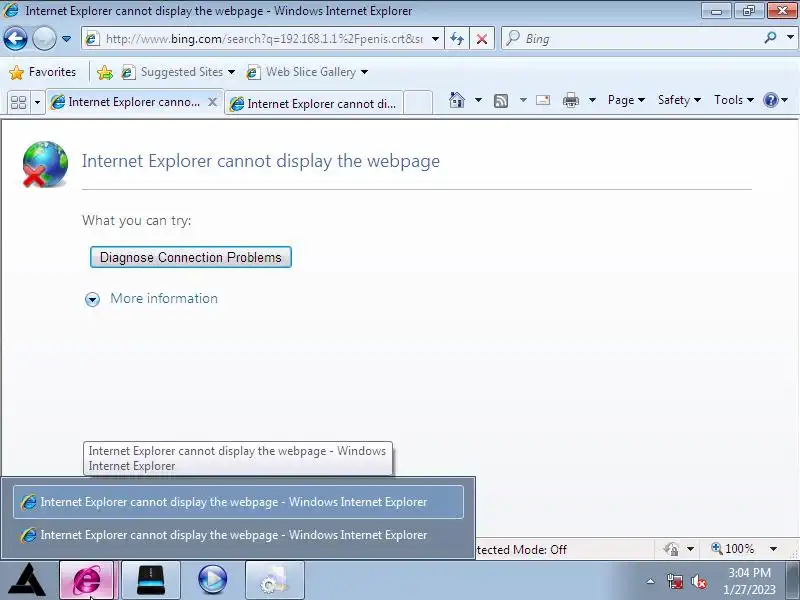Click the security/privacy status icon in status bar
800x600 pixels.
point(671,549)
